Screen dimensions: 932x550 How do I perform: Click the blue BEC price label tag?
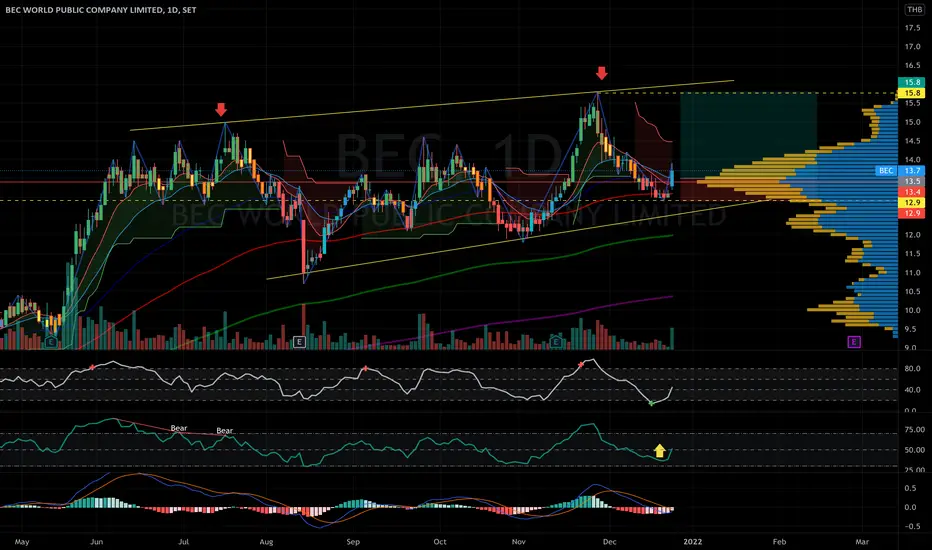click(x=886, y=171)
